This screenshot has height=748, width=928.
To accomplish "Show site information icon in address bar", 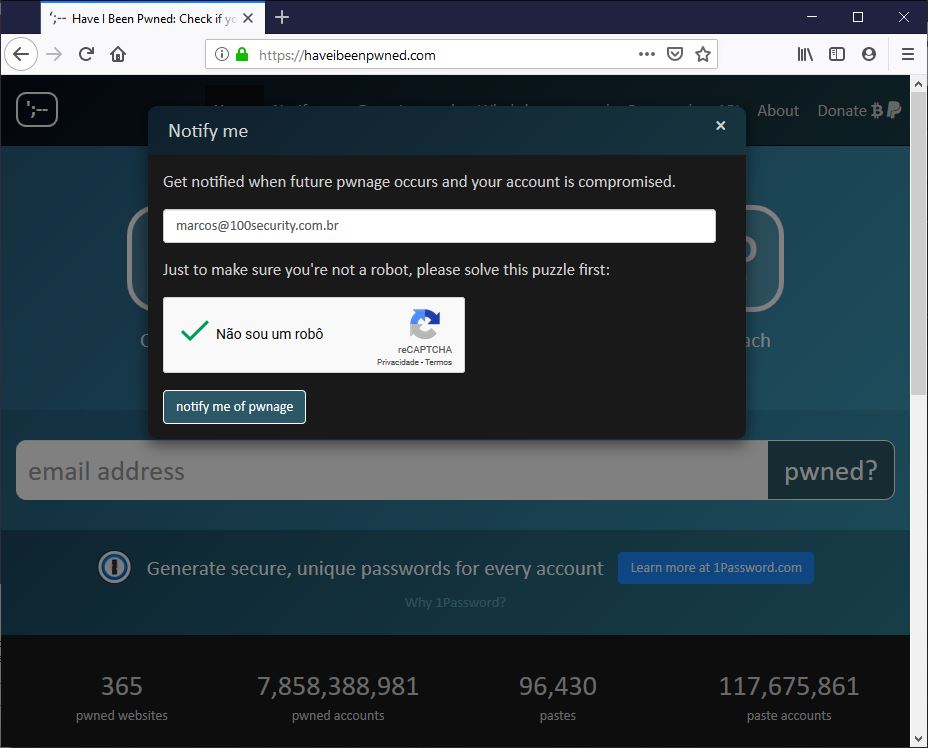I will [x=221, y=54].
